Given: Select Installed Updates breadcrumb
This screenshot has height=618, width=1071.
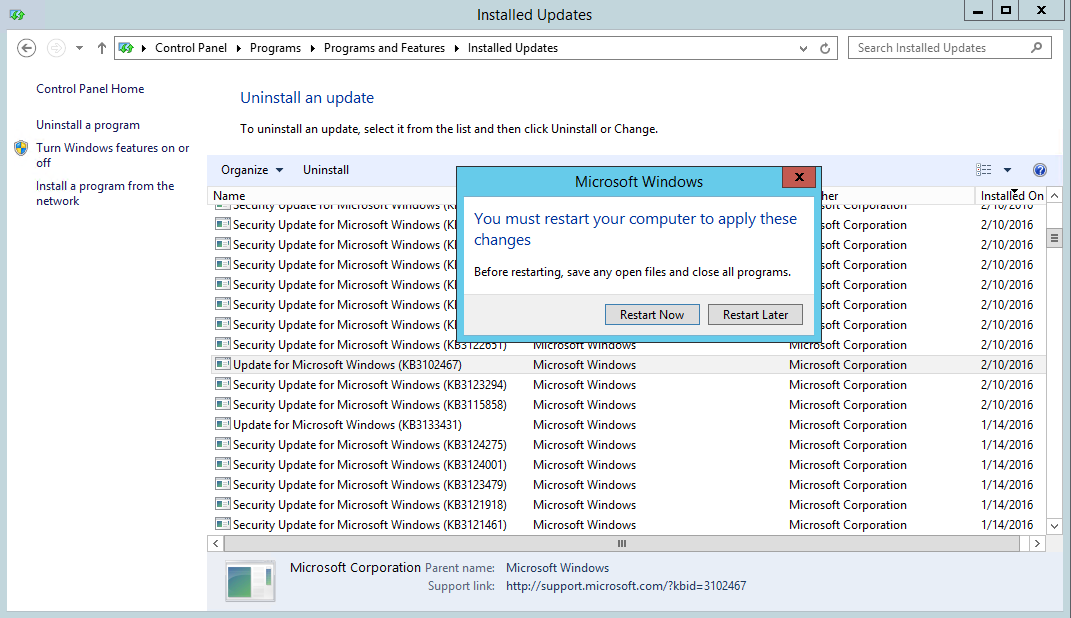Looking at the screenshot, I should 513,48.
